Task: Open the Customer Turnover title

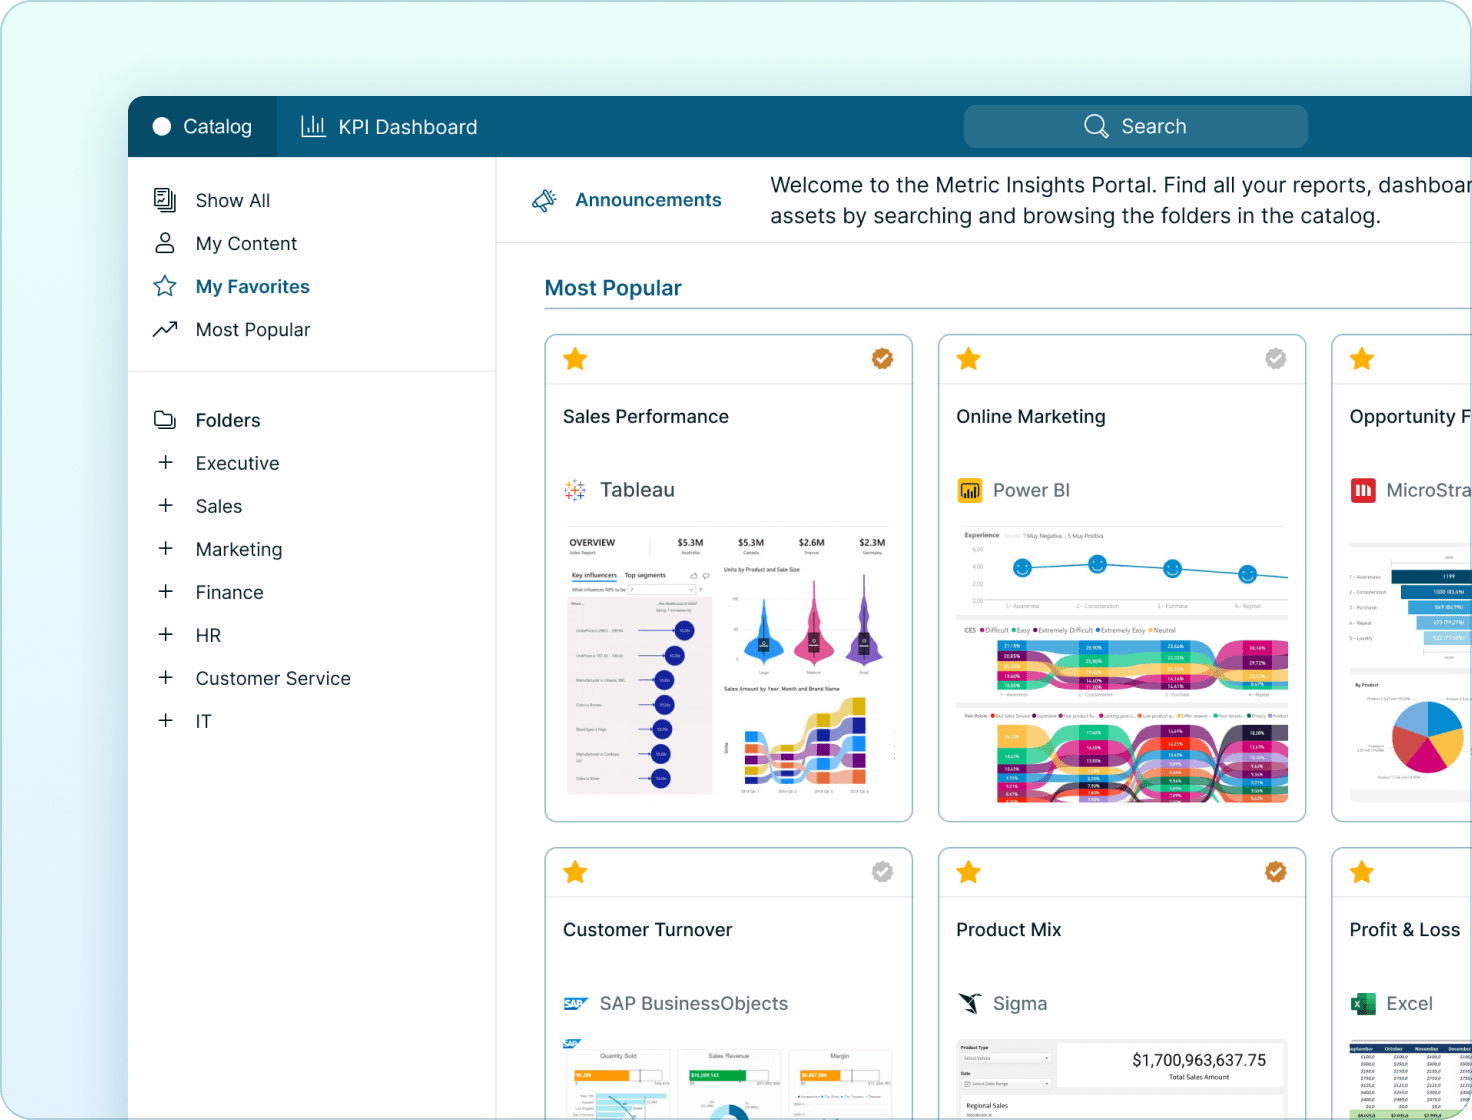Action: click(x=648, y=930)
